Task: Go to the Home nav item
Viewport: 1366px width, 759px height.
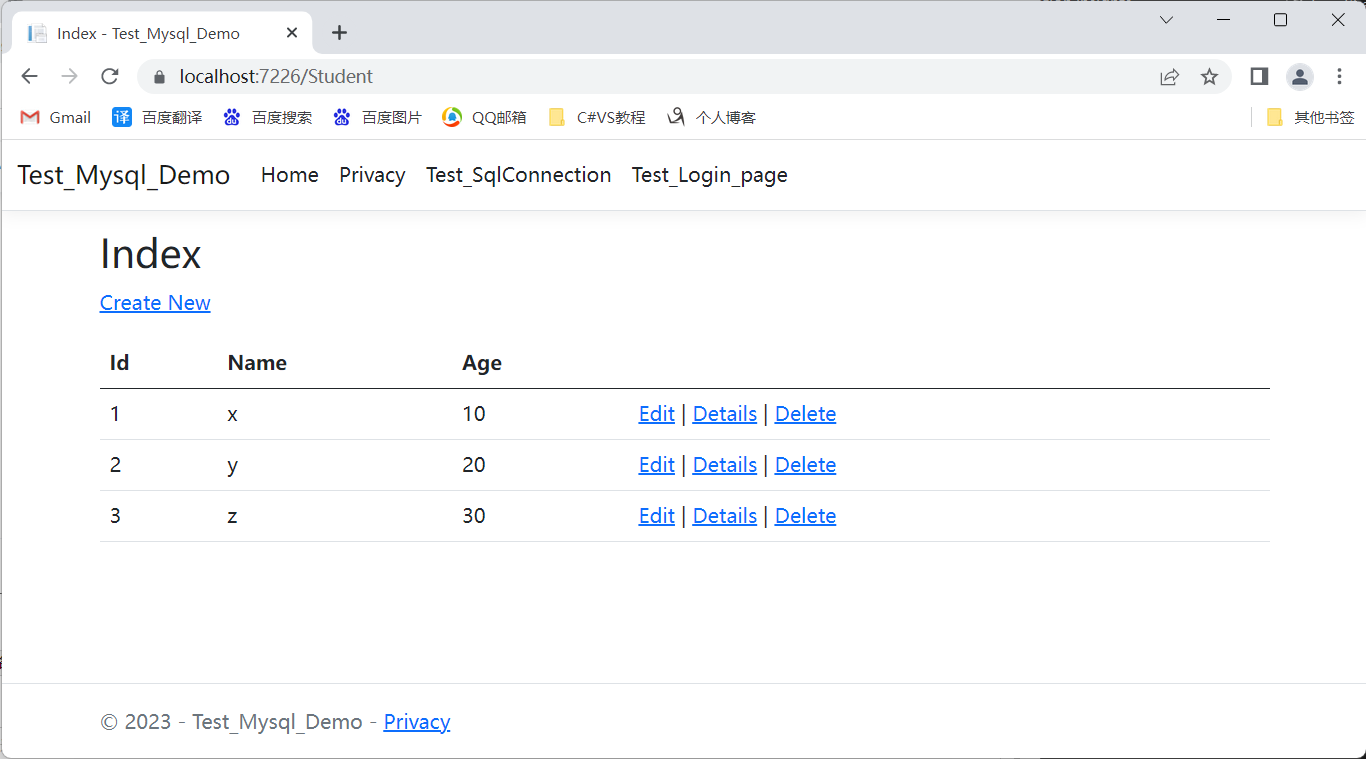Action: (x=290, y=175)
